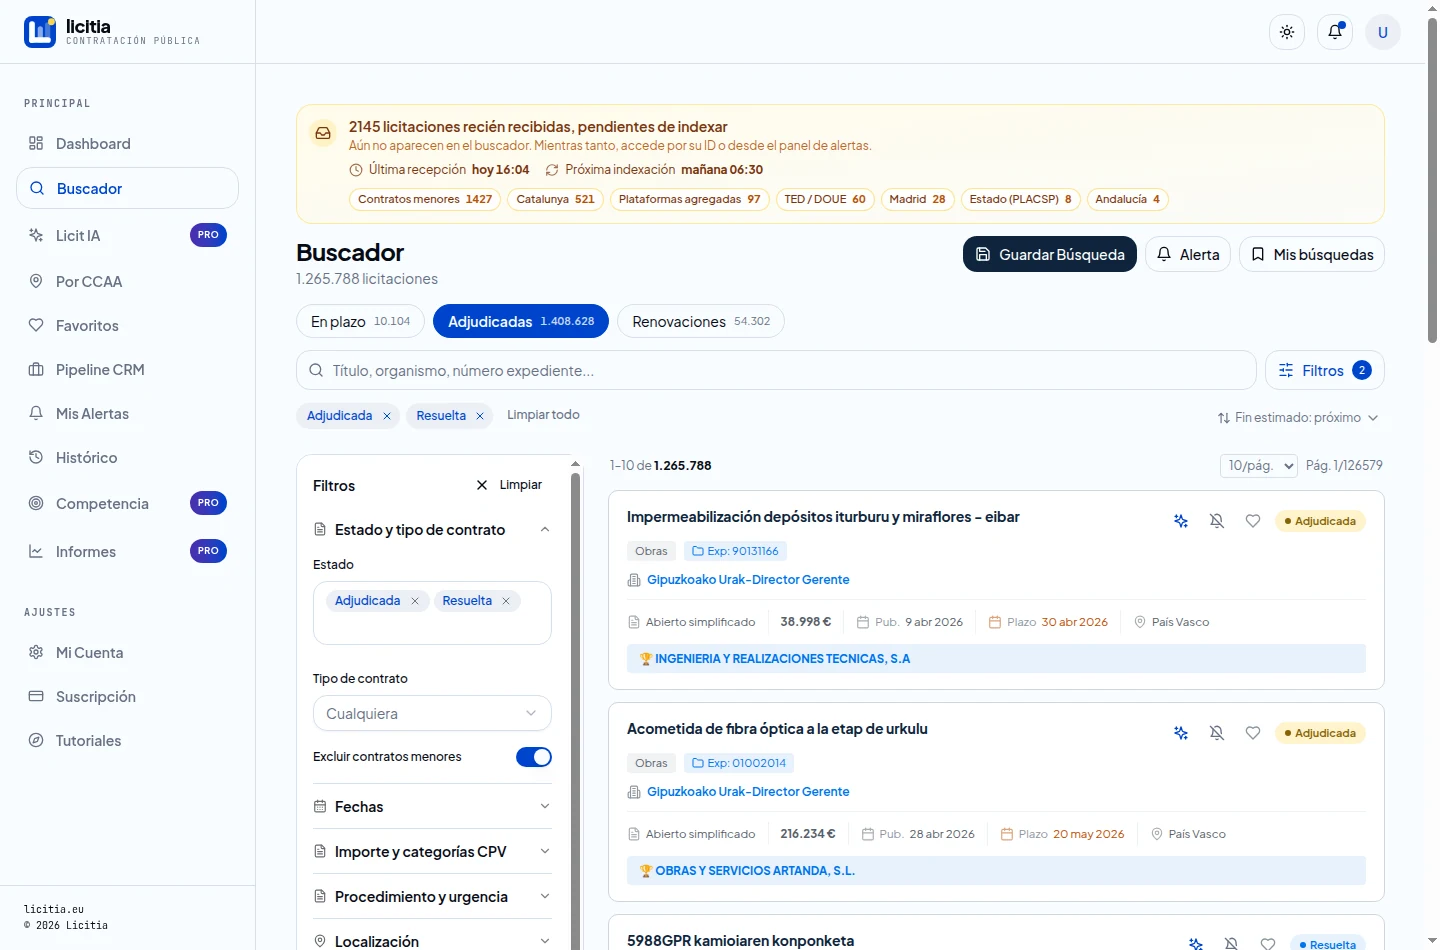Open Gipuzkoako Urak link on Acometida card
The width and height of the screenshot is (1440, 950).
tap(748, 792)
